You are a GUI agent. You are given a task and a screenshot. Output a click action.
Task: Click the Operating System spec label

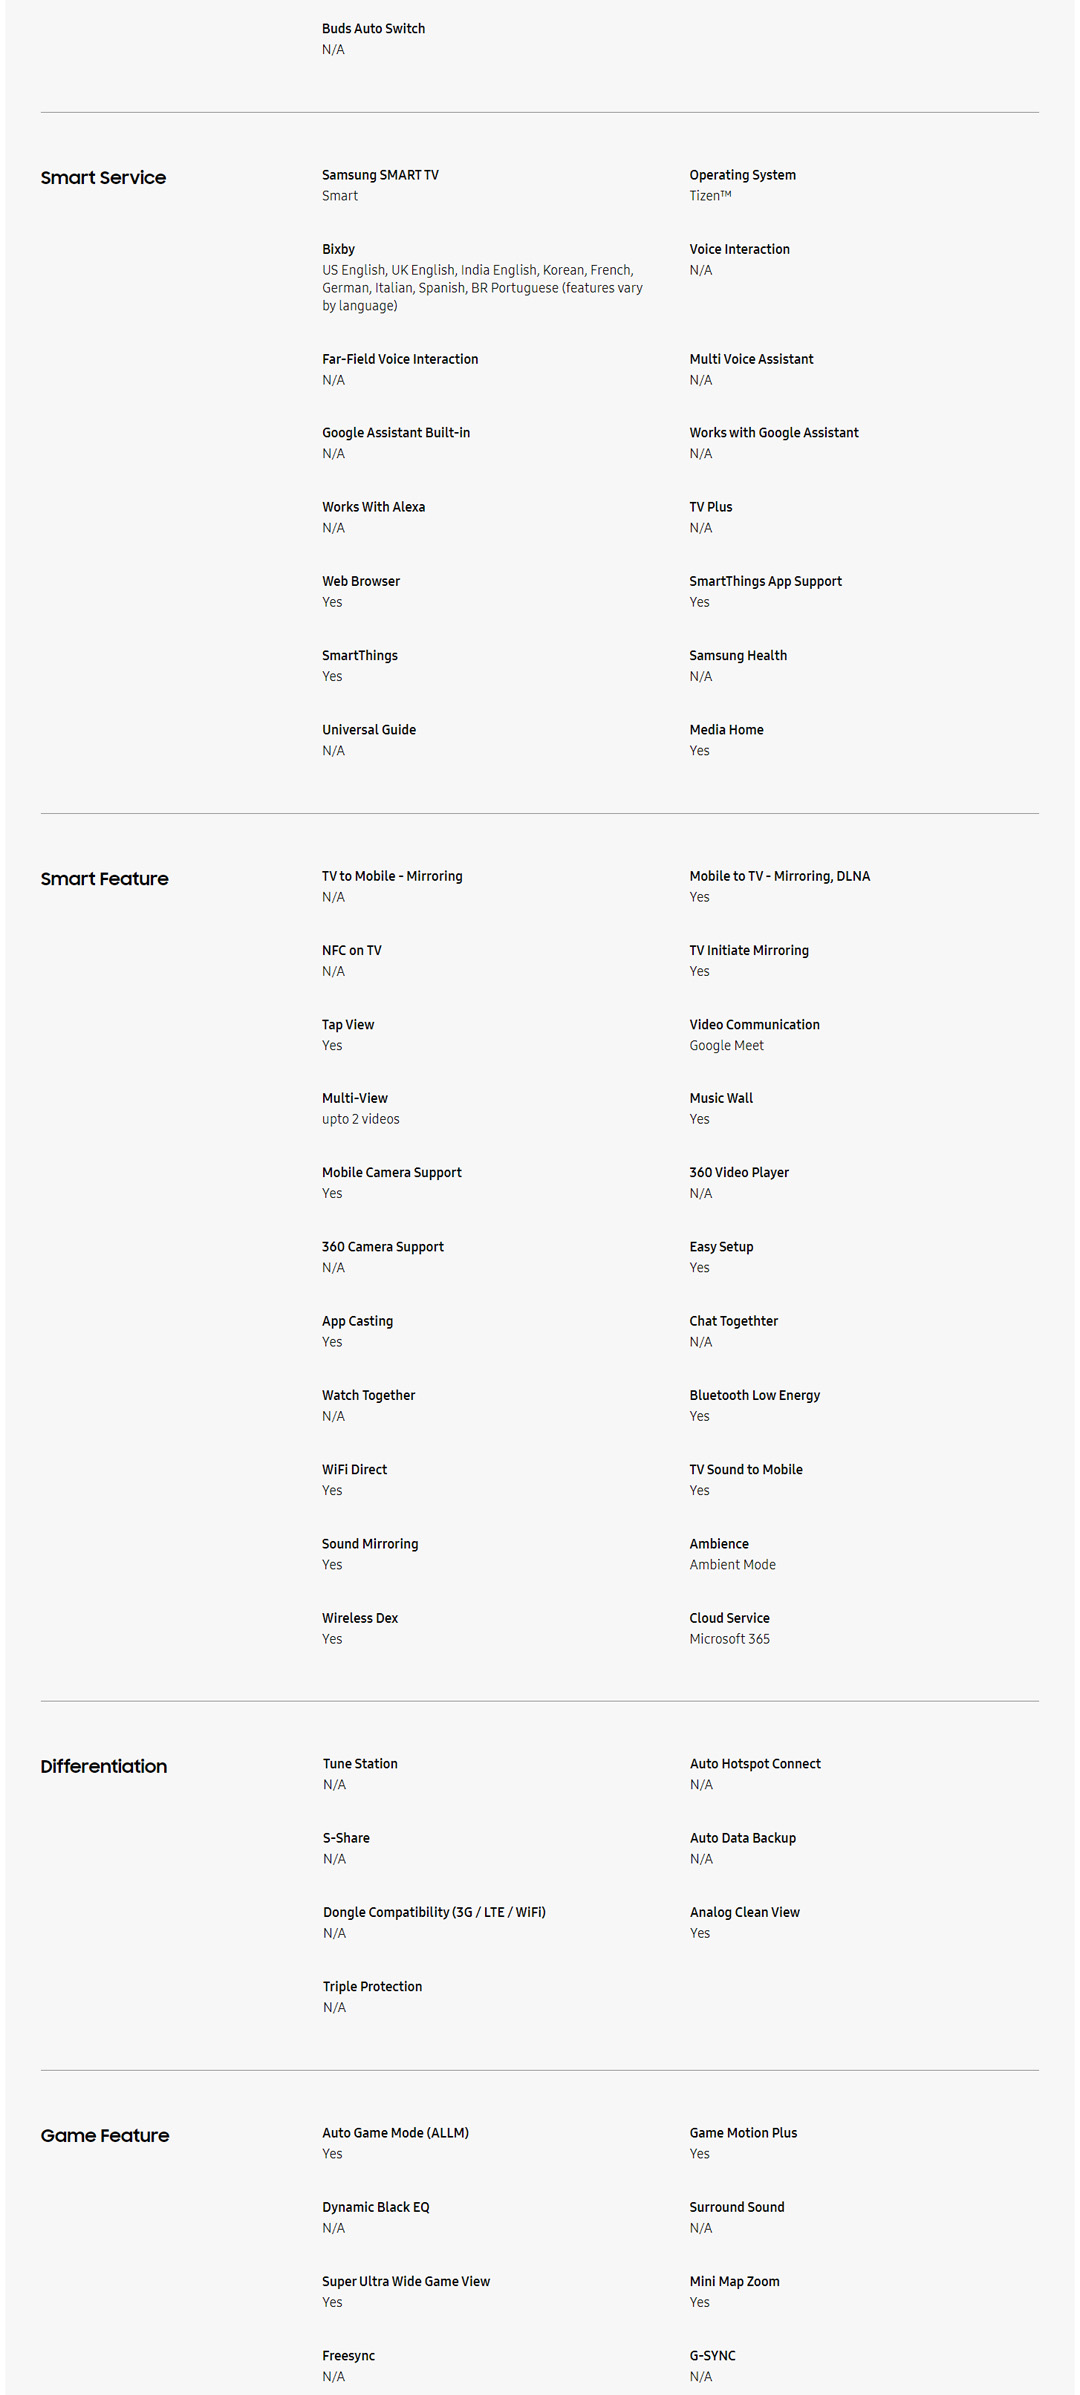pyautogui.click(x=742, y=175)
